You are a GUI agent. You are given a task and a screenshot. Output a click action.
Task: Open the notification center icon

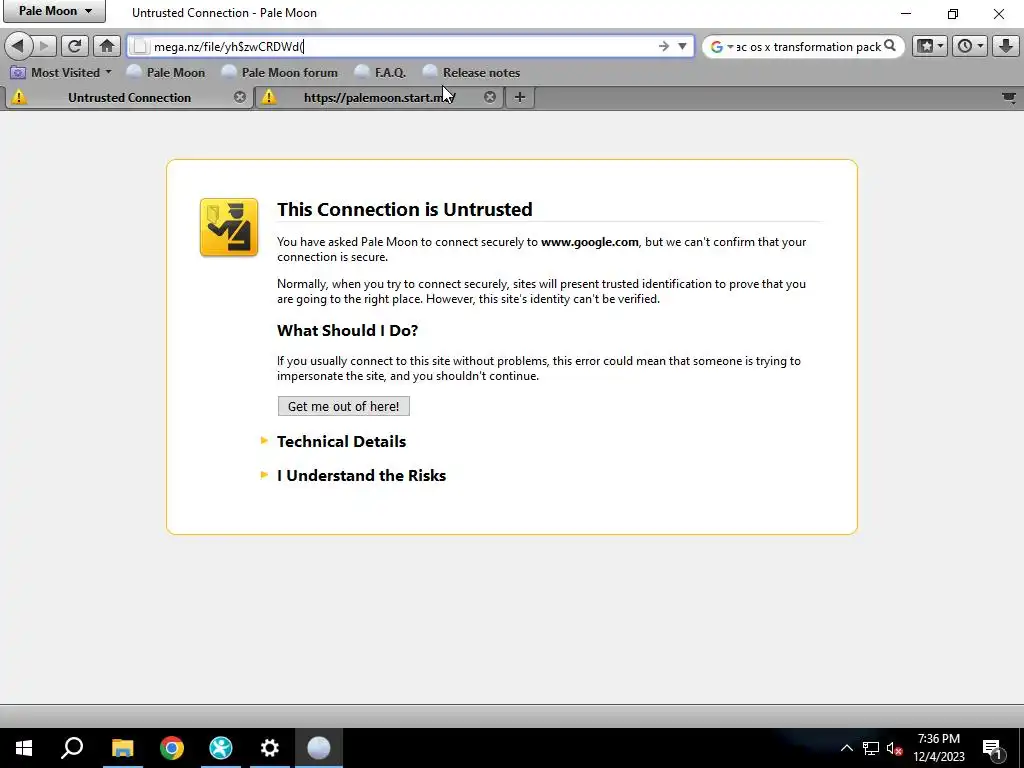coord(993,748)
